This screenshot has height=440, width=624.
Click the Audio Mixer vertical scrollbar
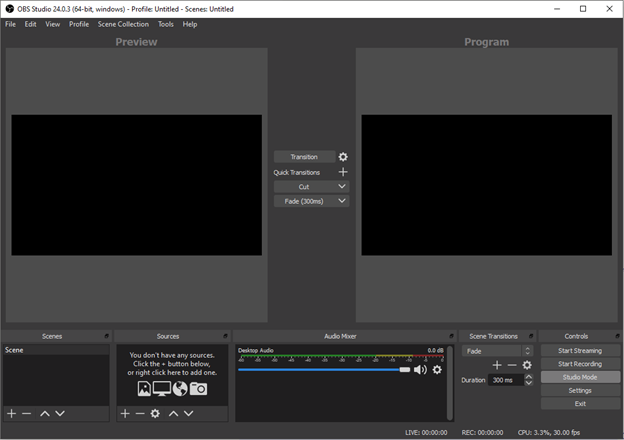coord(450,383)
